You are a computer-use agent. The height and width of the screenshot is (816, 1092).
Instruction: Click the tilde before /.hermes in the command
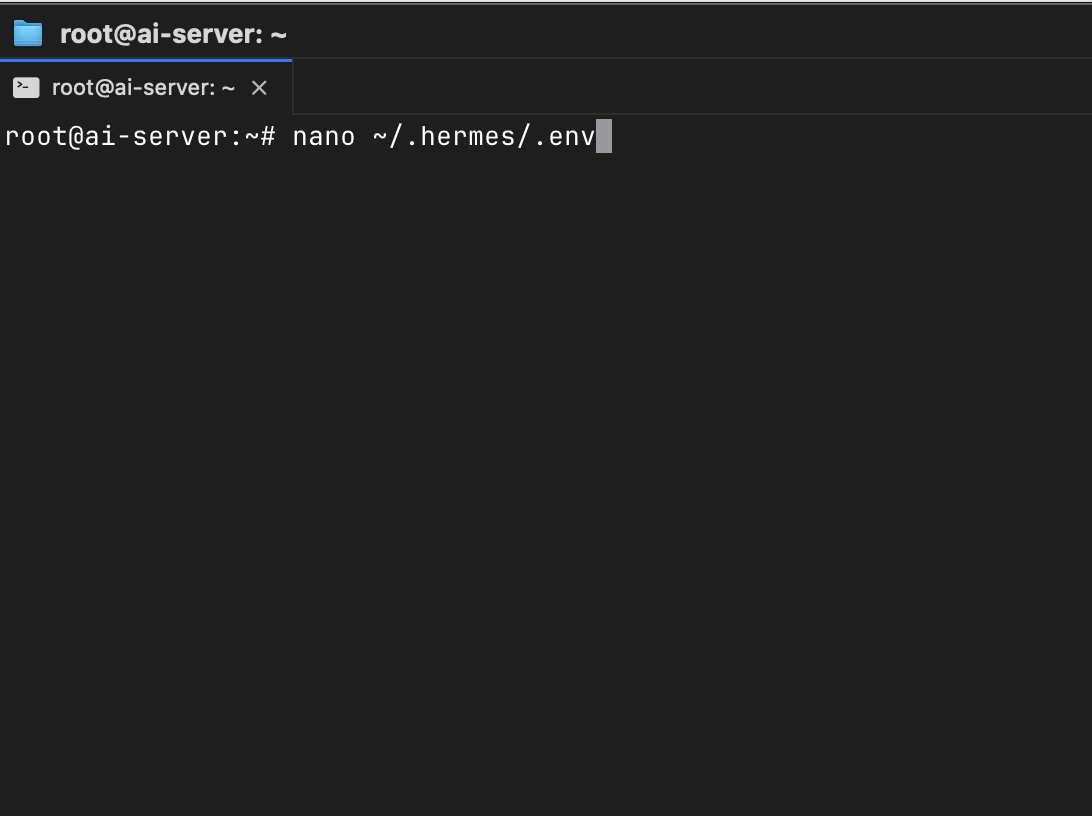(x=380, y=136)
